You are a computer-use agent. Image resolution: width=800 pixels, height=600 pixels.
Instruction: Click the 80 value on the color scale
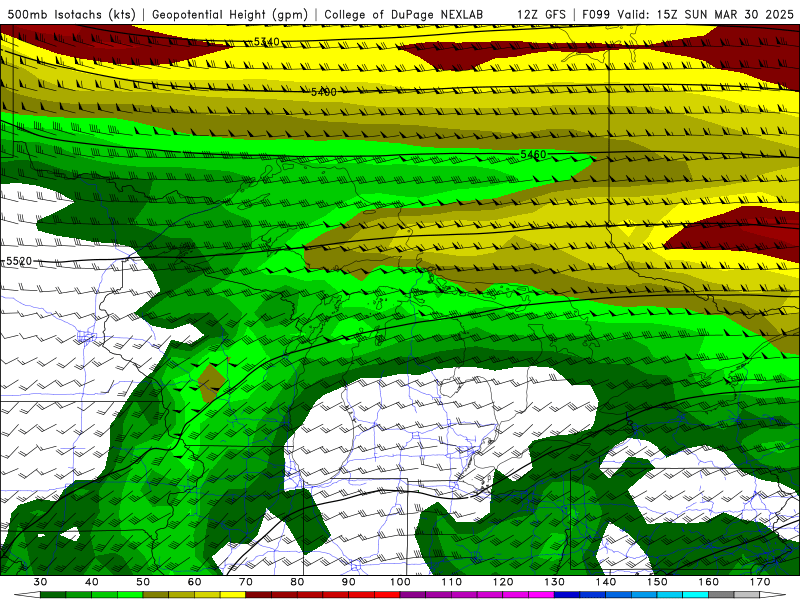[297, 582]
